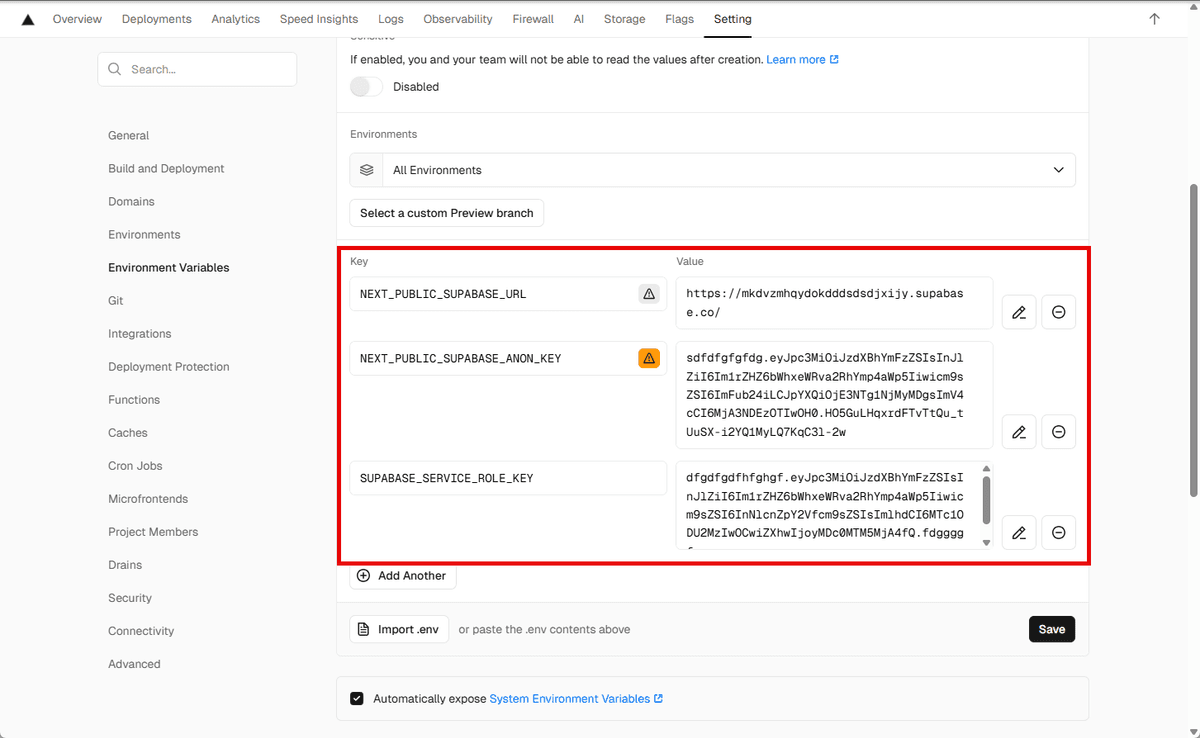Image resolution: width=1200 pixels, height=738 pixels.
Task: Uncheck Automatically expose System Environment Variables
Action: (x=357, y=698)
